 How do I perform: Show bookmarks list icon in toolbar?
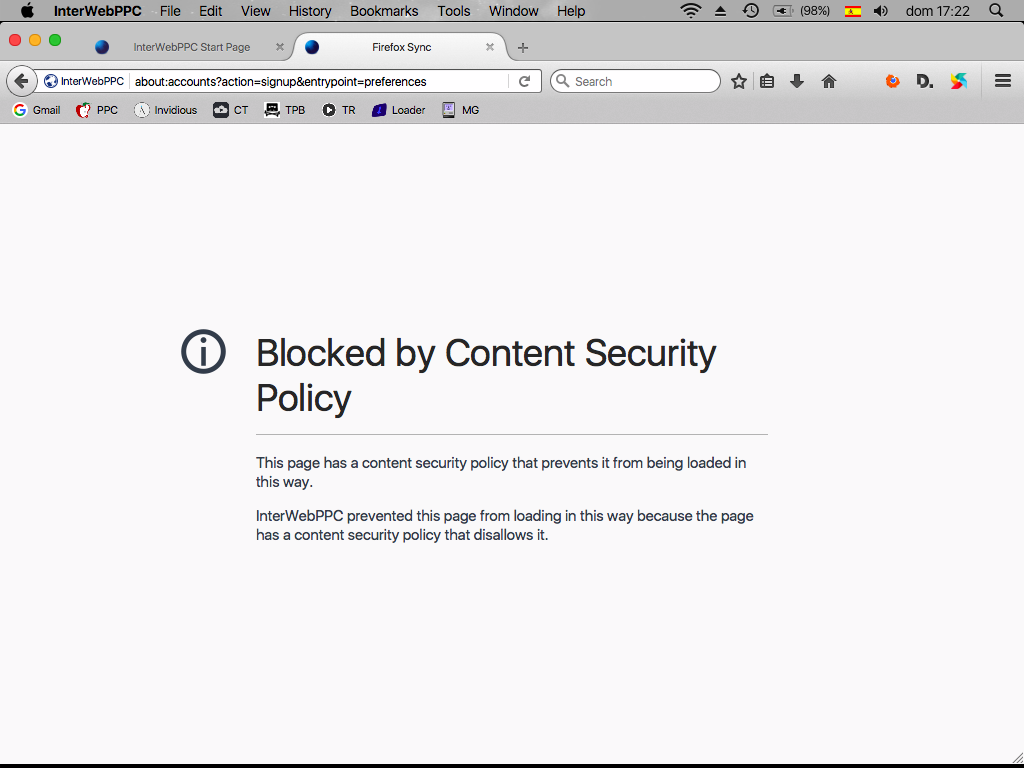pyautogui.click(x=767, y=82)
